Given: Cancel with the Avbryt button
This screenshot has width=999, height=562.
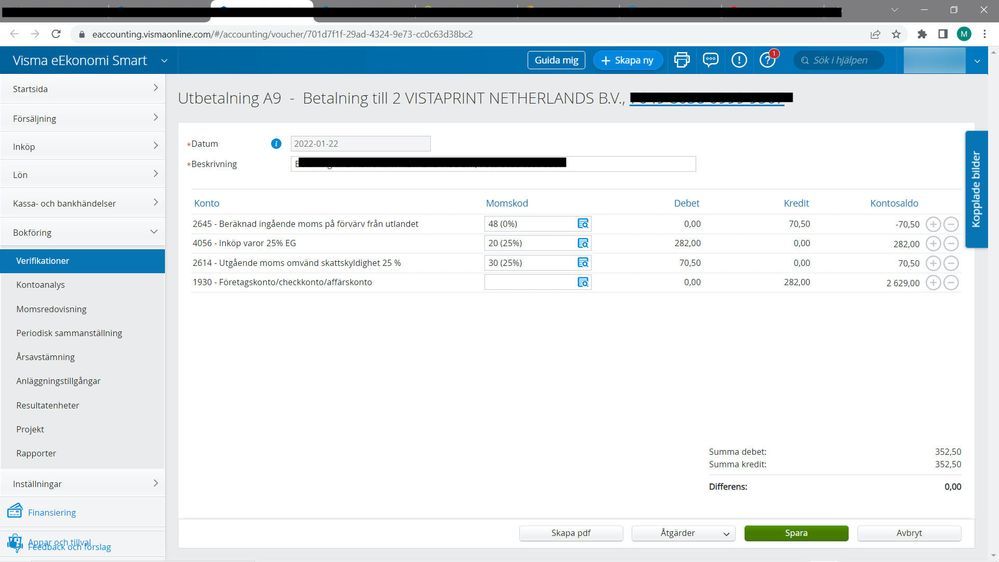Looking at the screenshot, I should [x=909, y=533].
